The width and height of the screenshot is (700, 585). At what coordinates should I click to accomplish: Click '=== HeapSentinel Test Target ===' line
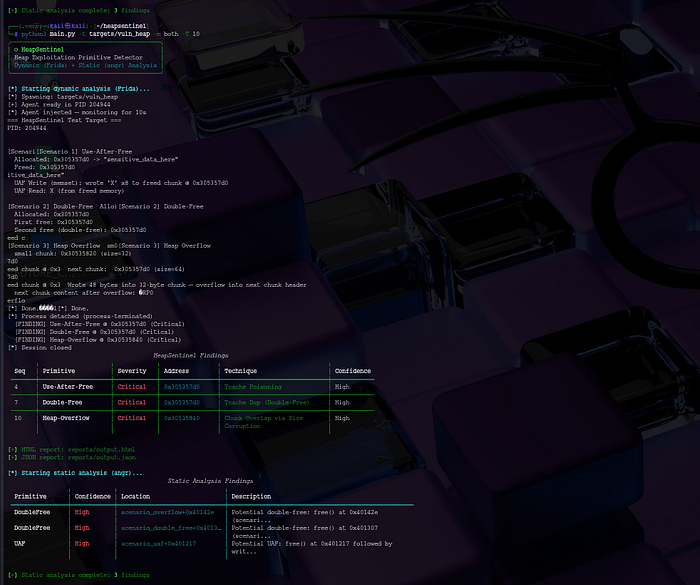click(64, 120)
